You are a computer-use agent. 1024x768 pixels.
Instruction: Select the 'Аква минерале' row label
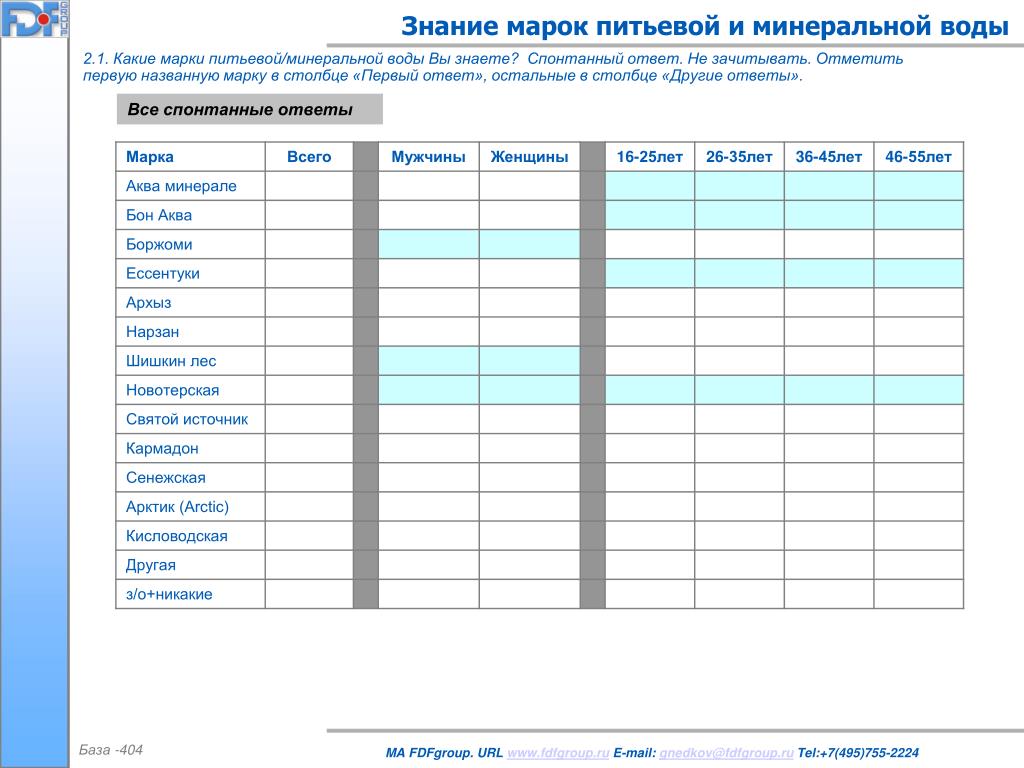[x=181, y=186]
